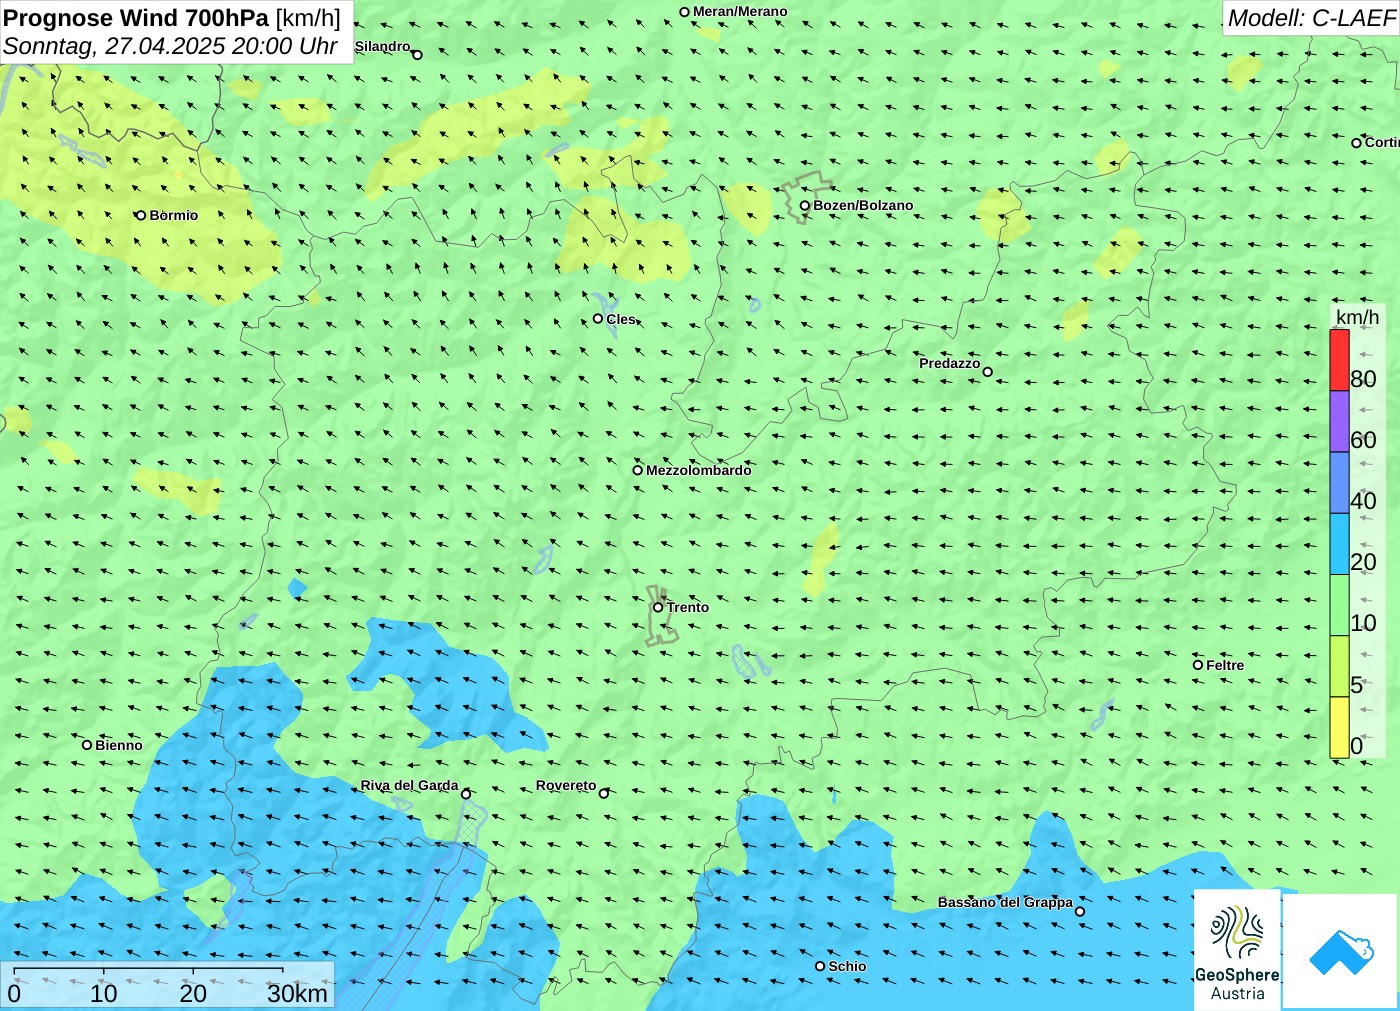The height and width of the screenshot is (1011, 1400).
Task: Click the 'km/h' legend heading
Action: 1357,317
